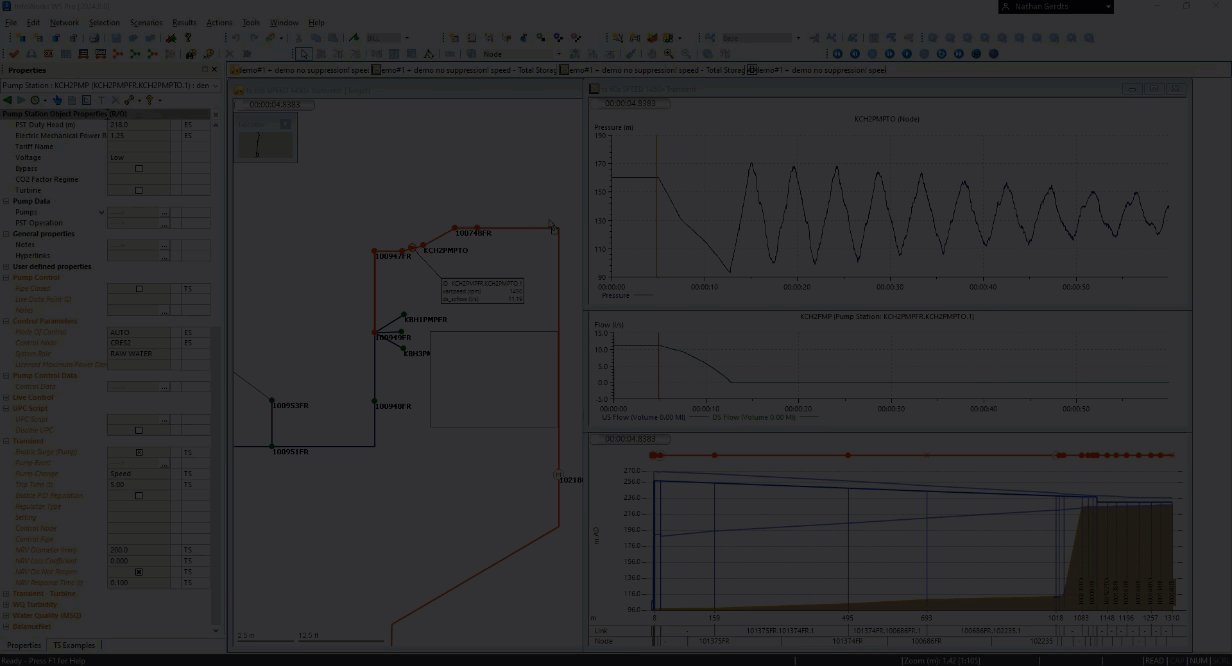Click the network map timestamp 00:00:04.8383 field

pyautogui.click(x=274, y=104)
